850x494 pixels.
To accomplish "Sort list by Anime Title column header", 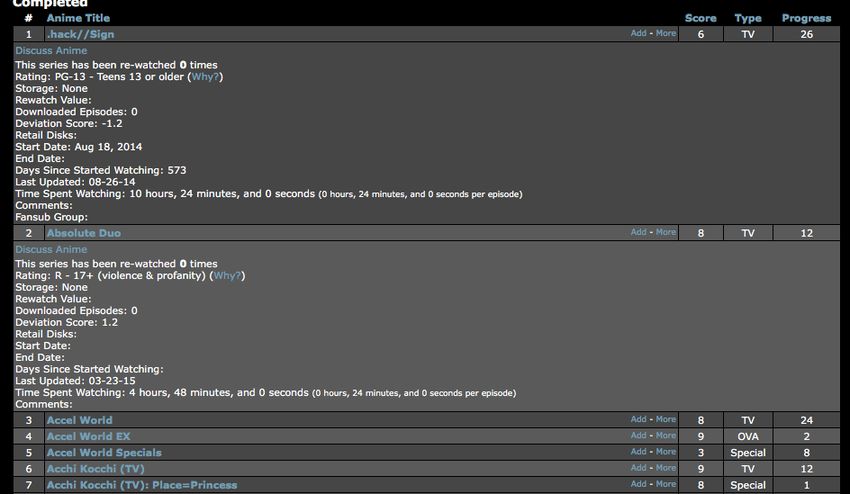I will (x=78, y=18).
